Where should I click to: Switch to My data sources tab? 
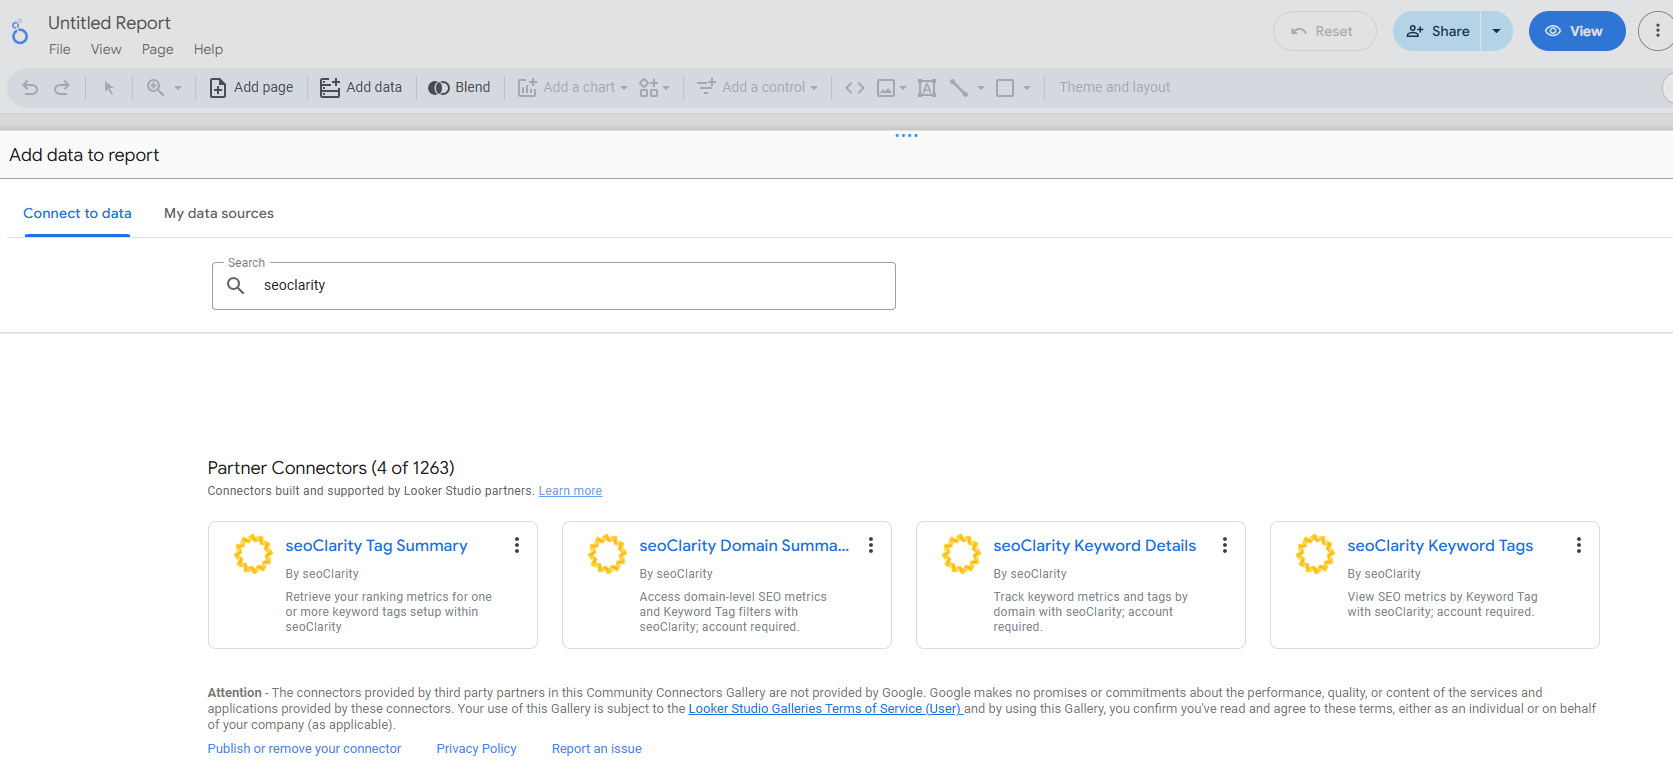(x=219, y=213)
